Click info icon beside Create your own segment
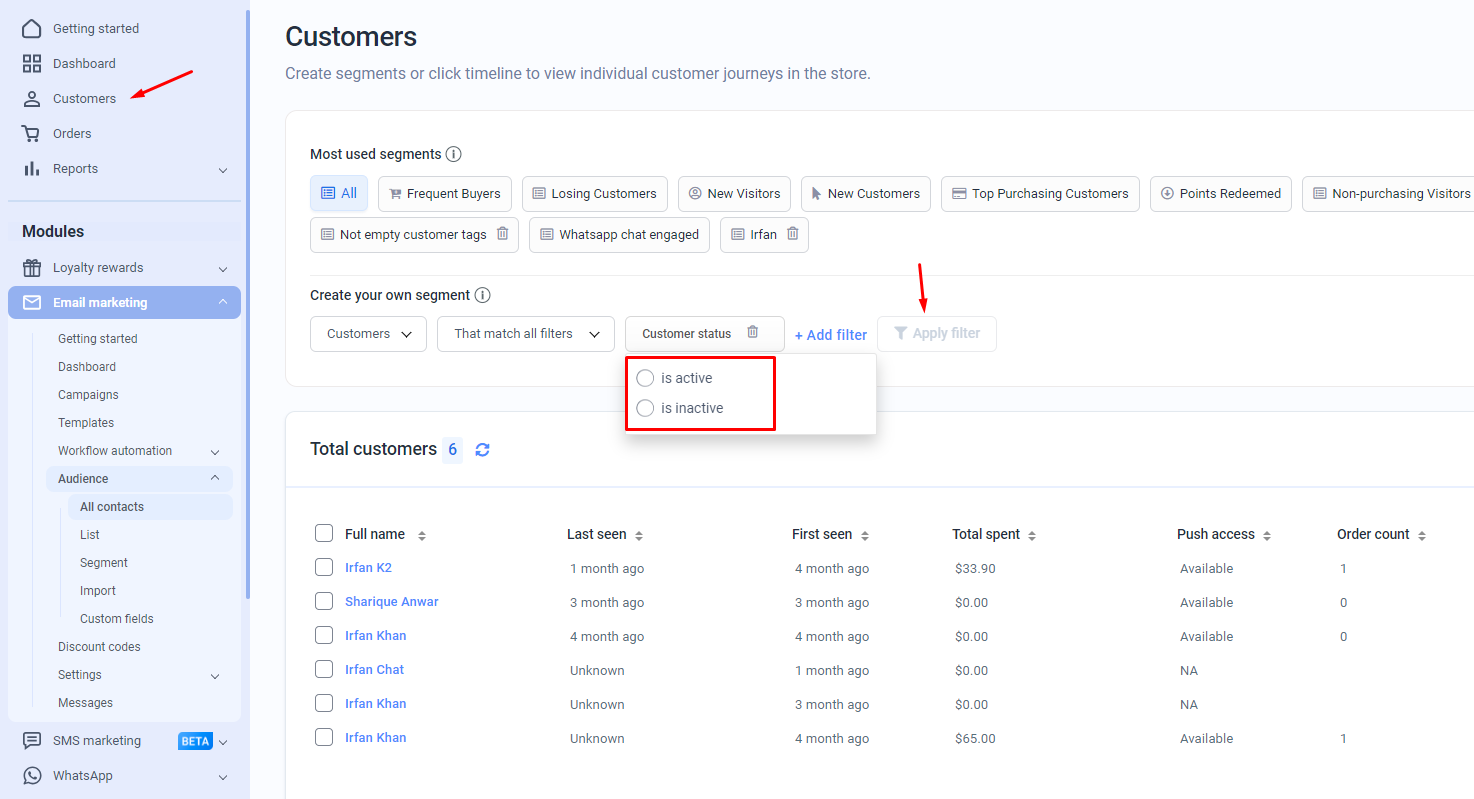The height and width of the screenshot is (799, 1474). point(482,295)
